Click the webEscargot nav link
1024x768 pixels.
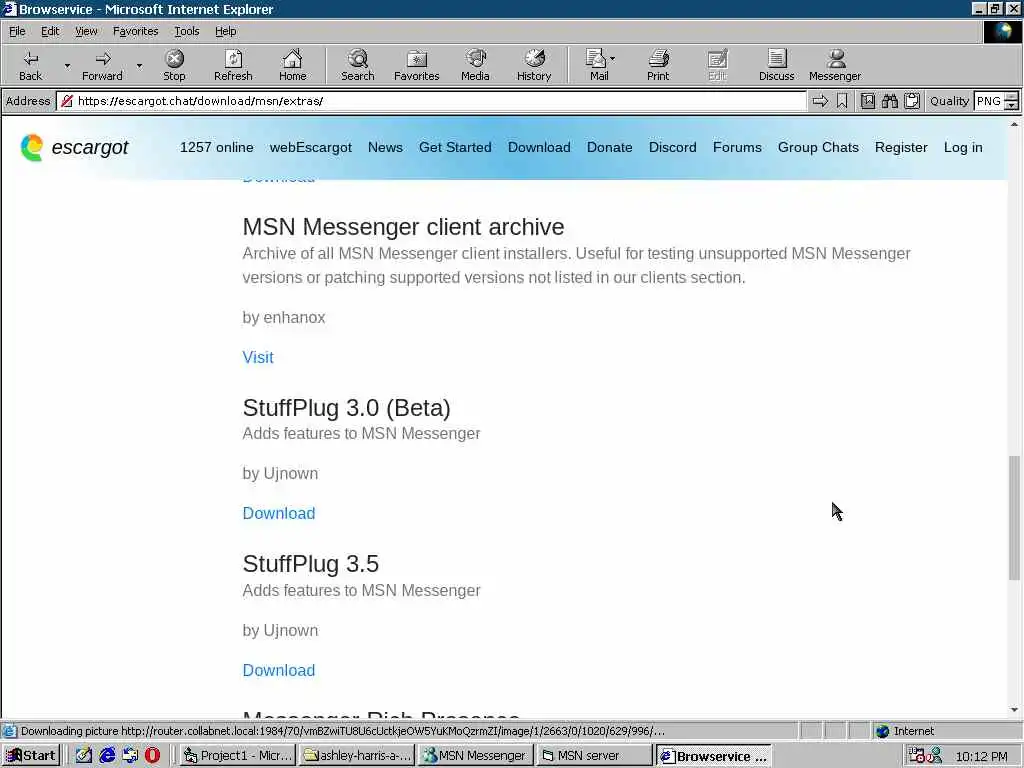311,148
